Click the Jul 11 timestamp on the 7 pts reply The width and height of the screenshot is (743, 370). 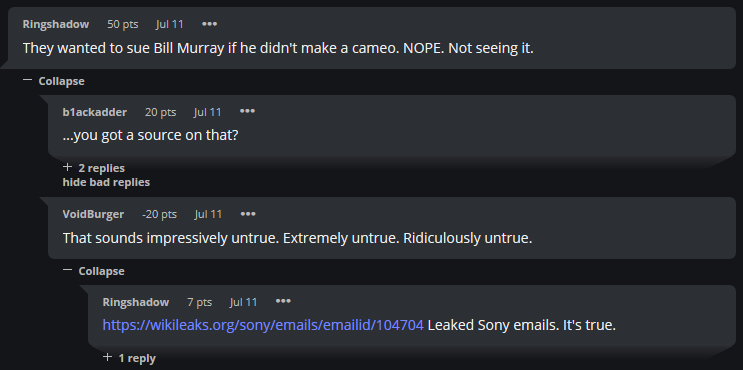click(244, 302)
